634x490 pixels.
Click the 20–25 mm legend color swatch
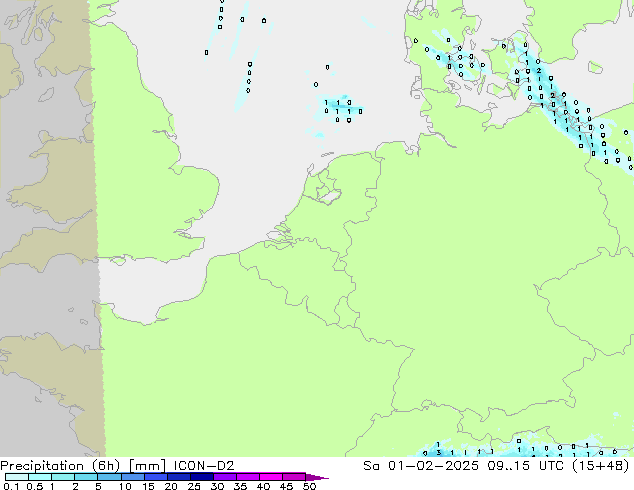pyautogui.click(x=179, y=477)
